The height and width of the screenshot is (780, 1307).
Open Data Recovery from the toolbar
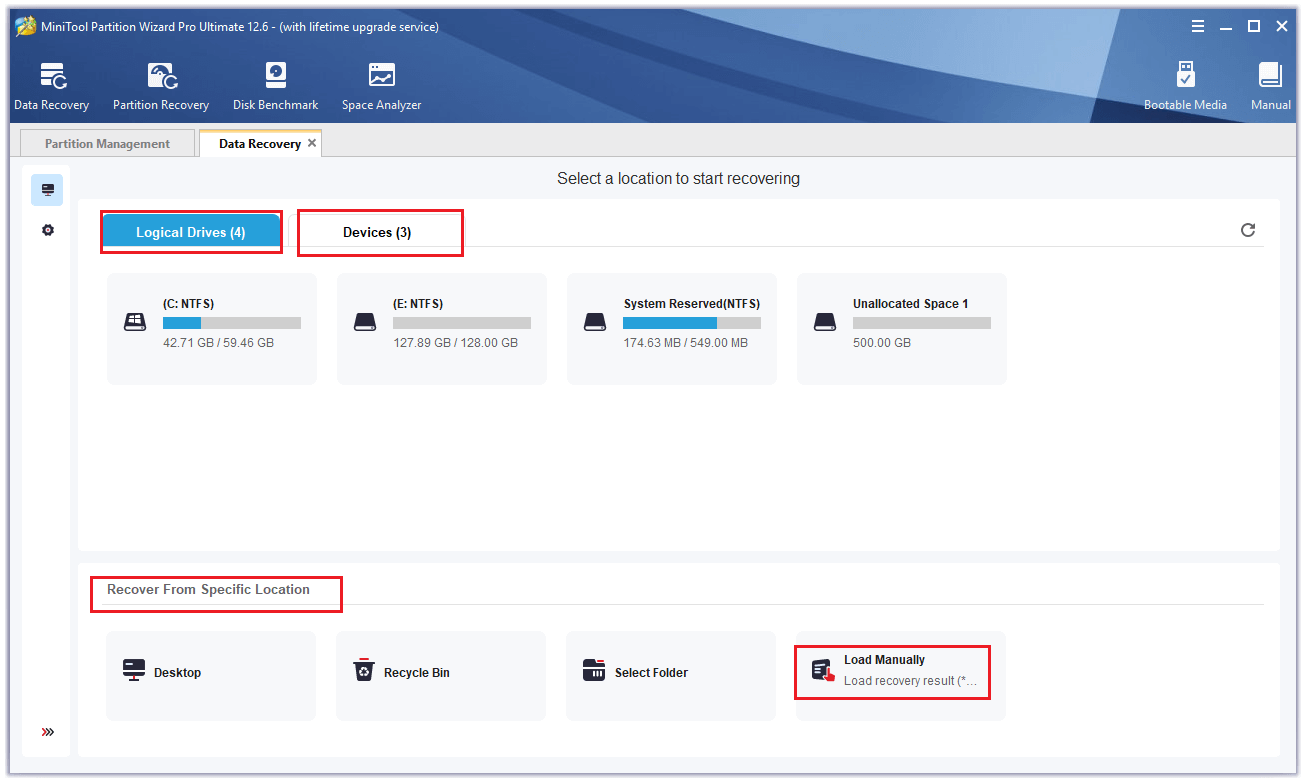point(52,86)
